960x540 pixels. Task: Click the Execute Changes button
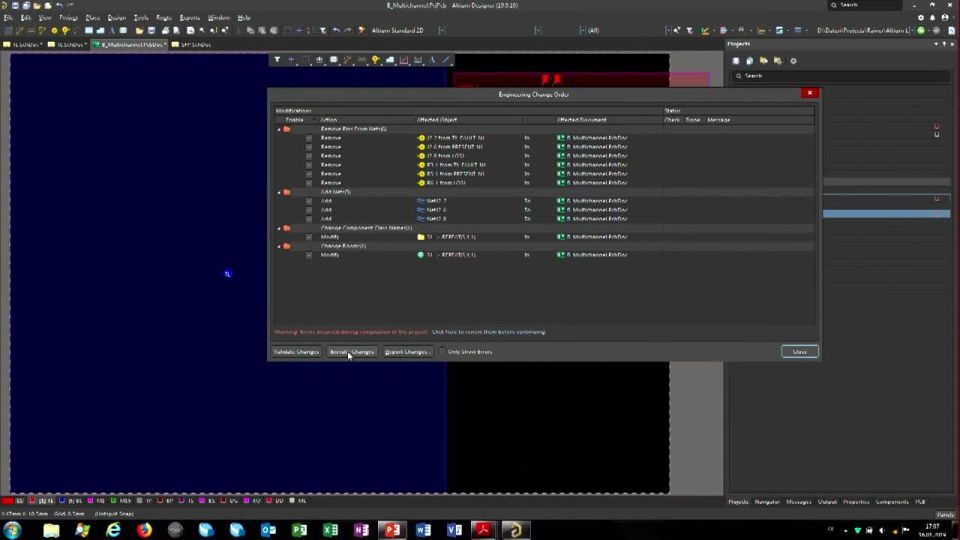coord(351,352)
